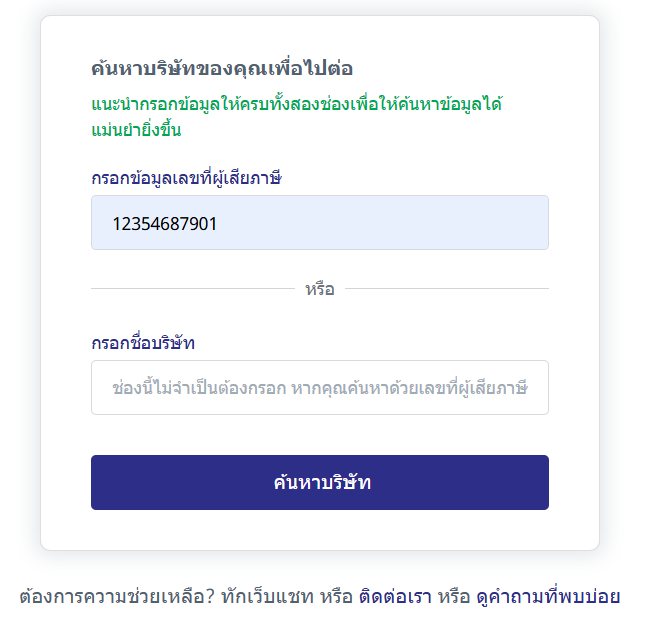
Task: Click the กรอกชื่อบริษัท field label
Action: click(x=142, y=343)
